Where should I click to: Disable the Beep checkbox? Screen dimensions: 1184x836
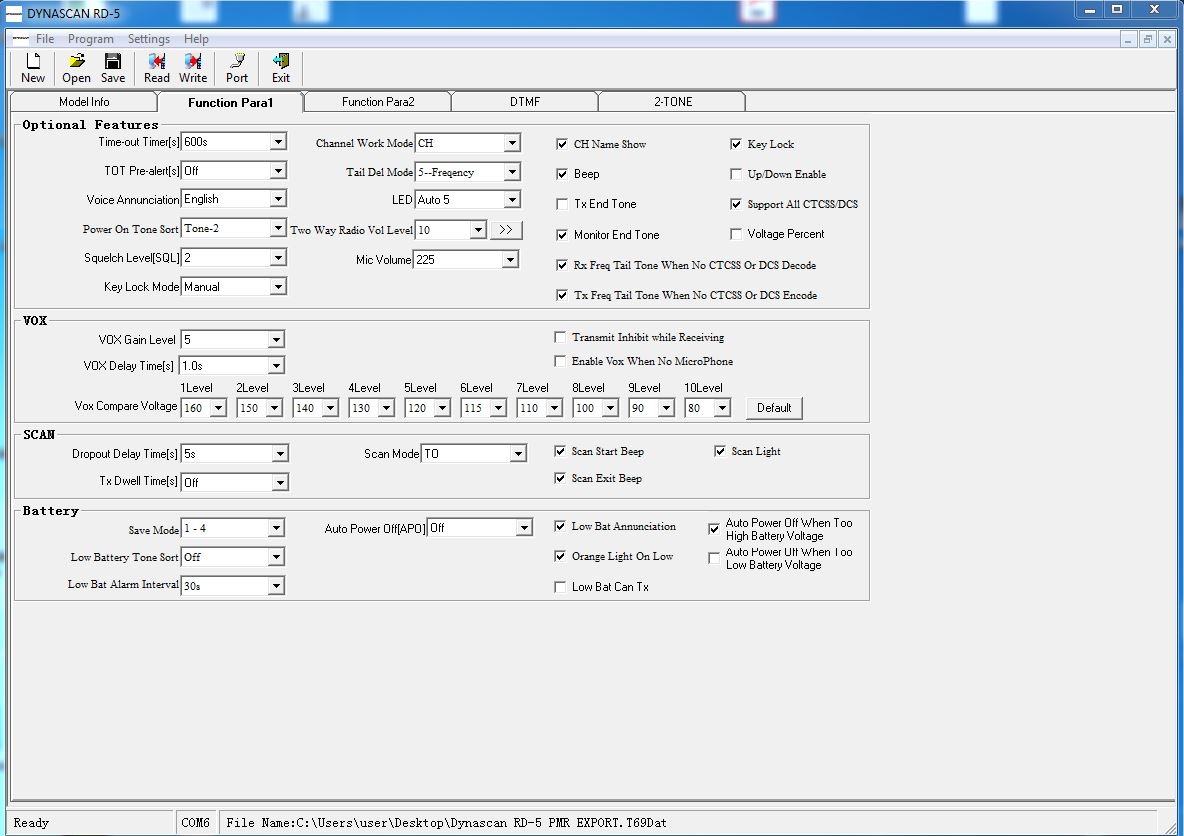point(562,174)
